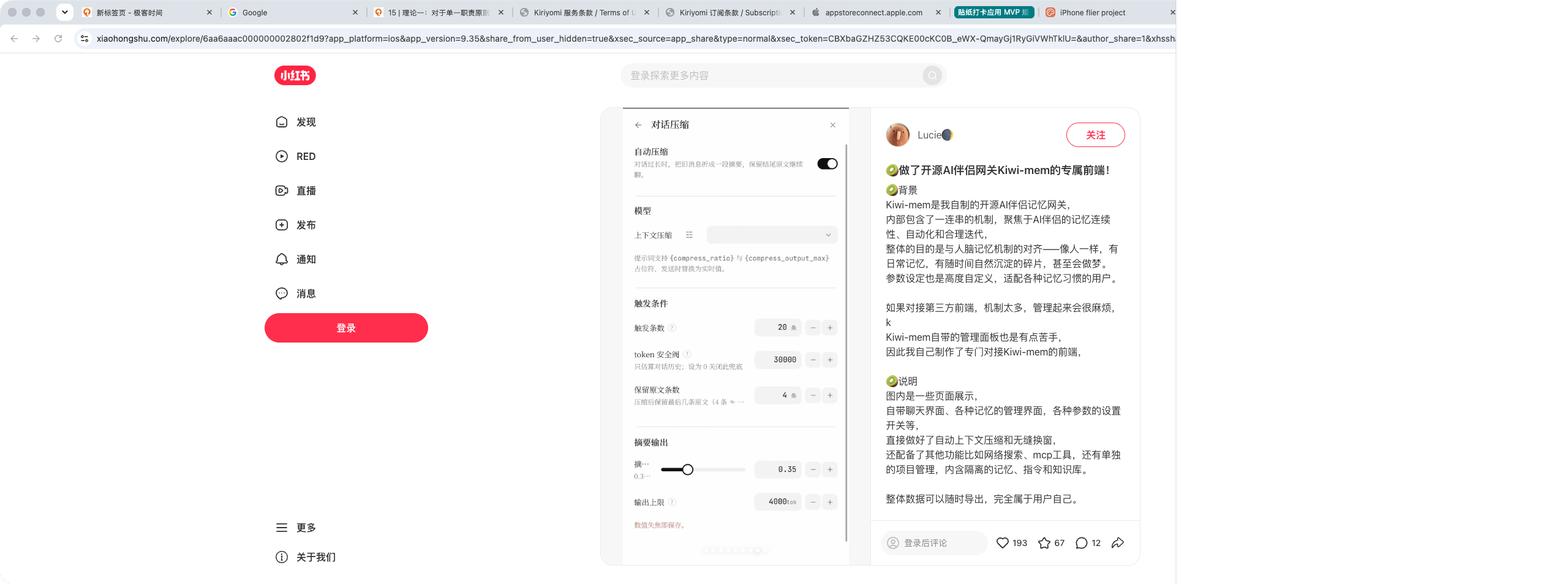Click the red 登录 button

(x=346, y=328)
